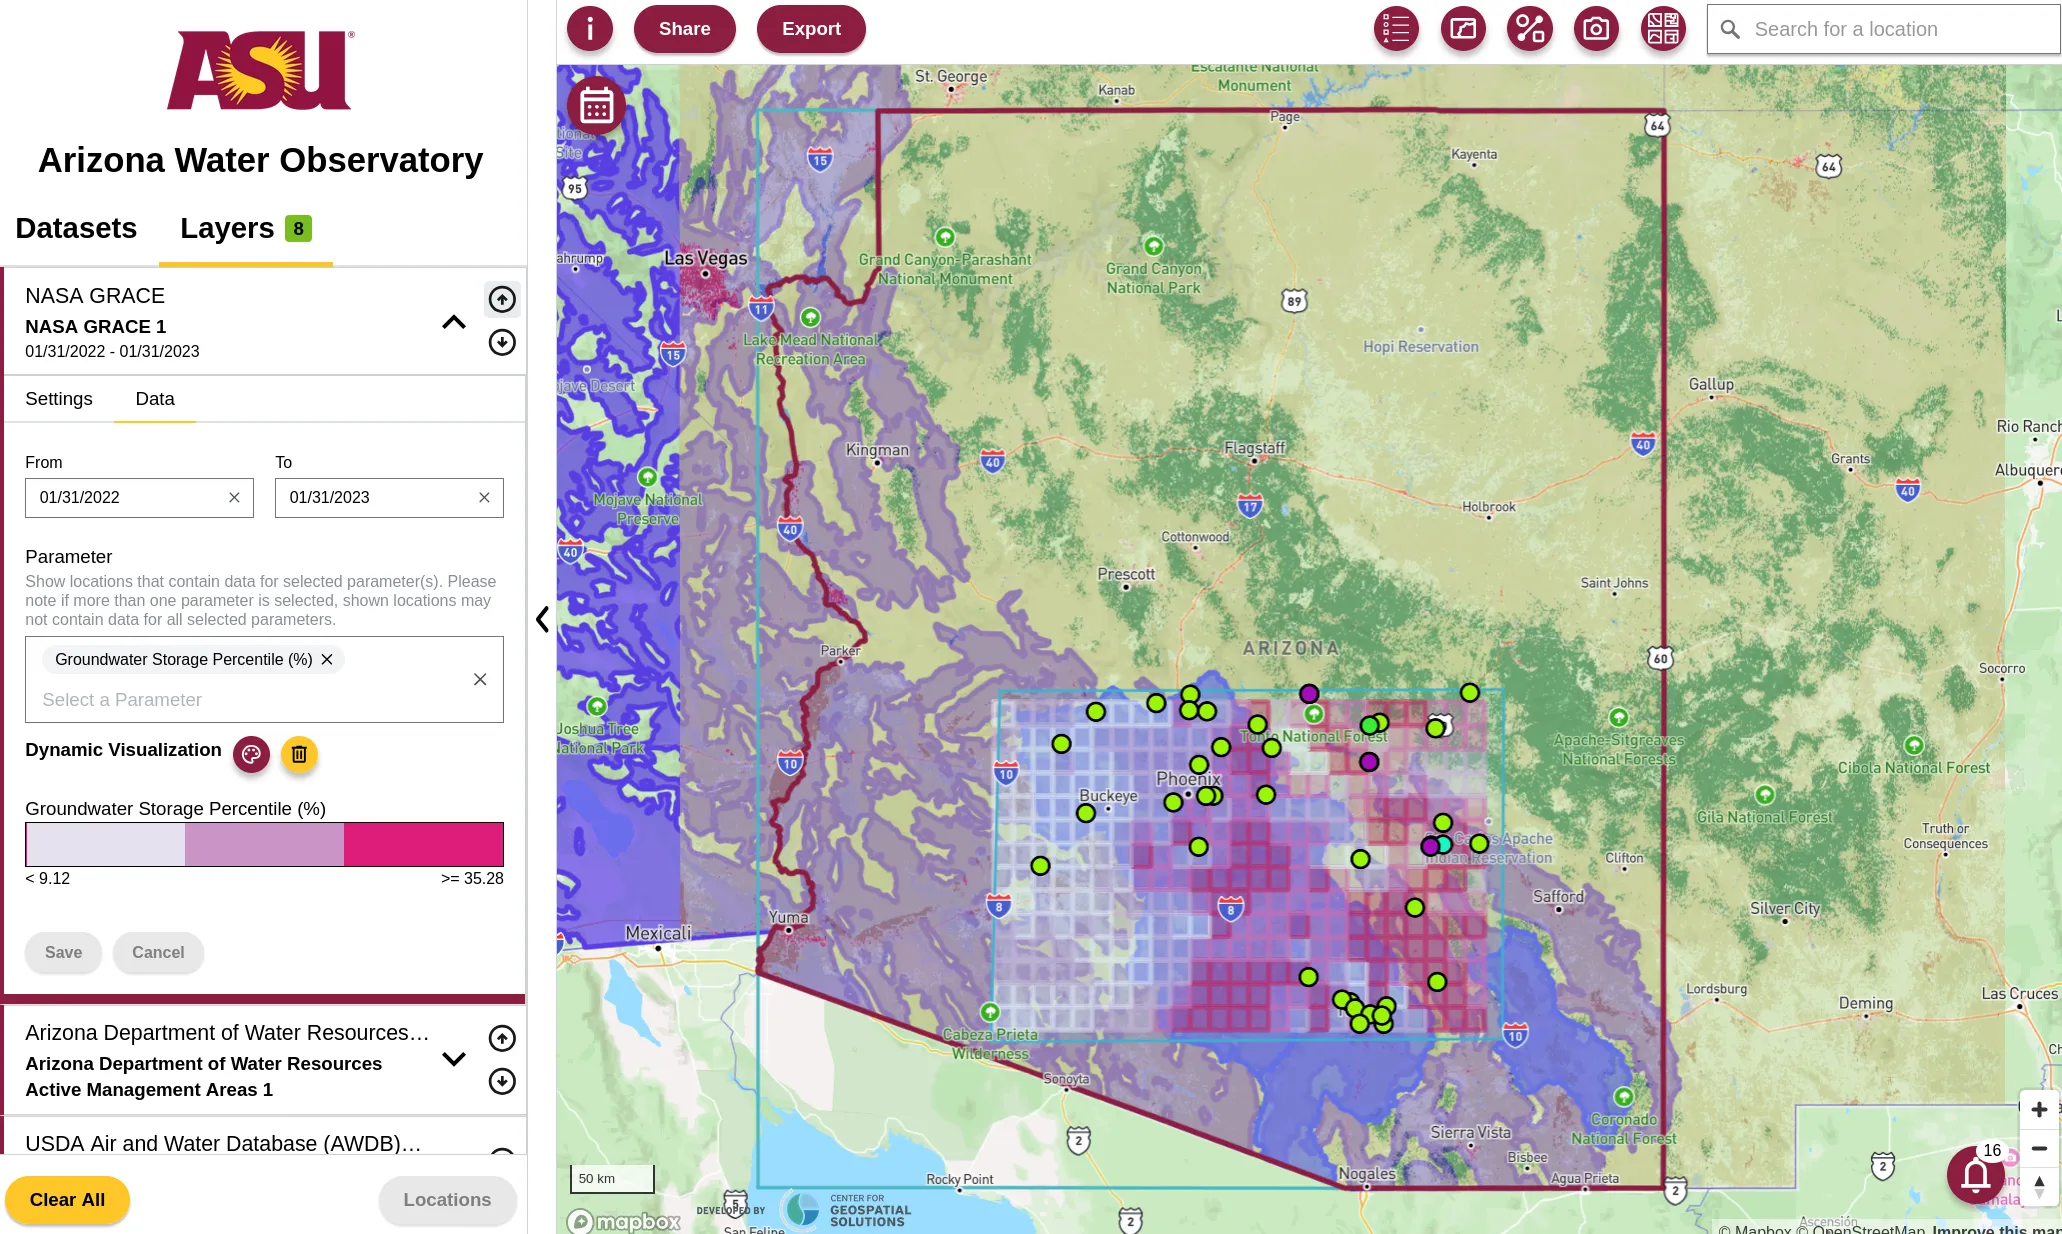Screen dimensions: 2062x1234
Task: Move NASA GRACE layer up
Action: tap(502, 299)
